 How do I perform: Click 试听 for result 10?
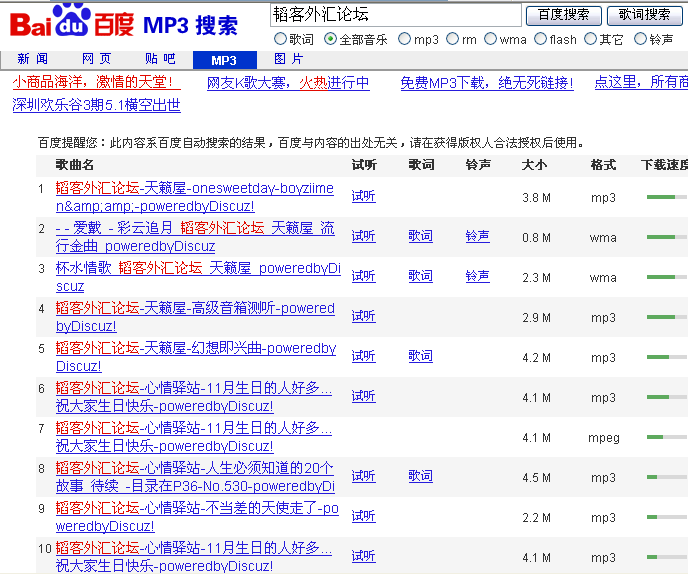[363, 555]
